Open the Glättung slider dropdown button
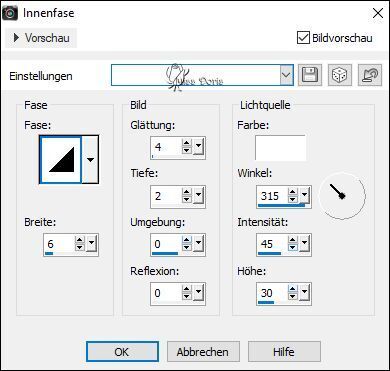 [x=199, y=147]
